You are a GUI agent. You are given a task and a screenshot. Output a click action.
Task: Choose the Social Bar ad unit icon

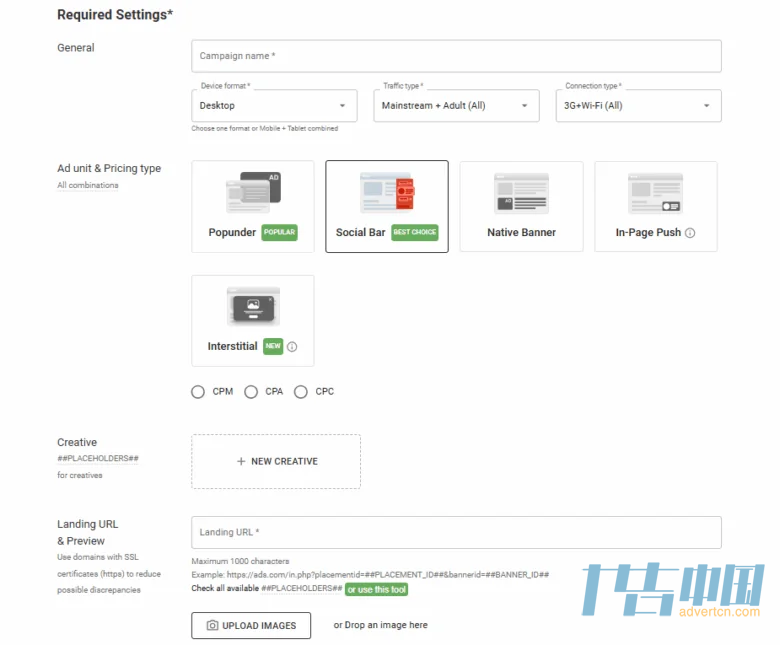coord(386,193)
